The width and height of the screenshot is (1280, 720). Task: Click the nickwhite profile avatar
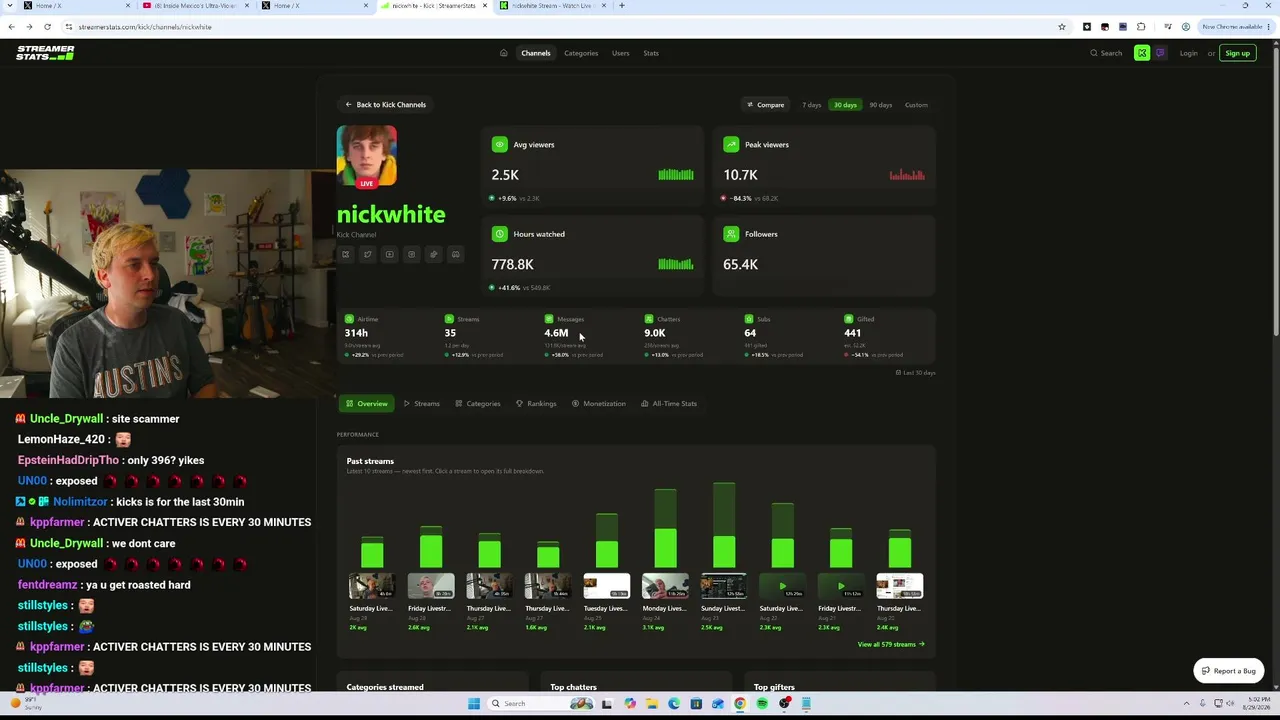pos(367,156)
